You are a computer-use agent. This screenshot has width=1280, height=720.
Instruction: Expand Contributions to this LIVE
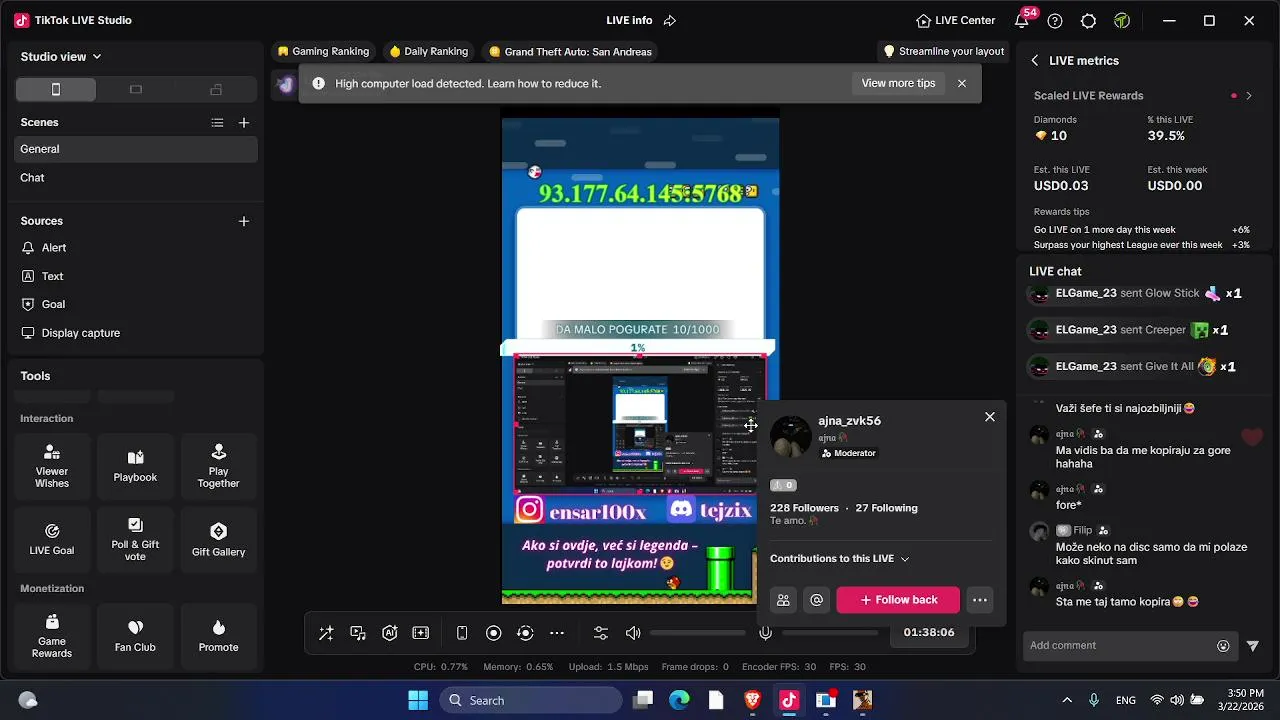[x=840, y=559]
